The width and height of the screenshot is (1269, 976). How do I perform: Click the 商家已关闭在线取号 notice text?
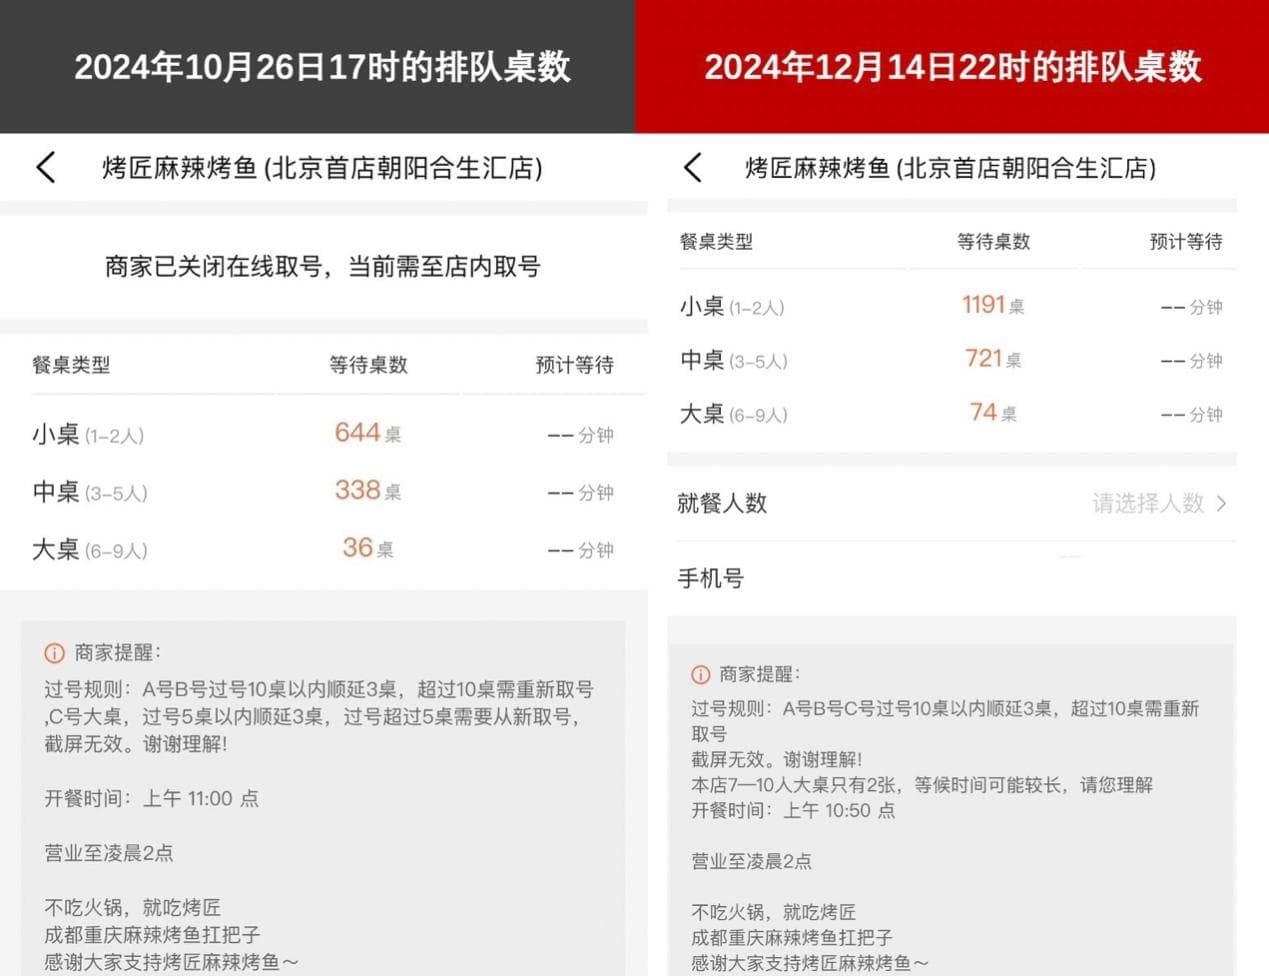(x=322, y=267)
